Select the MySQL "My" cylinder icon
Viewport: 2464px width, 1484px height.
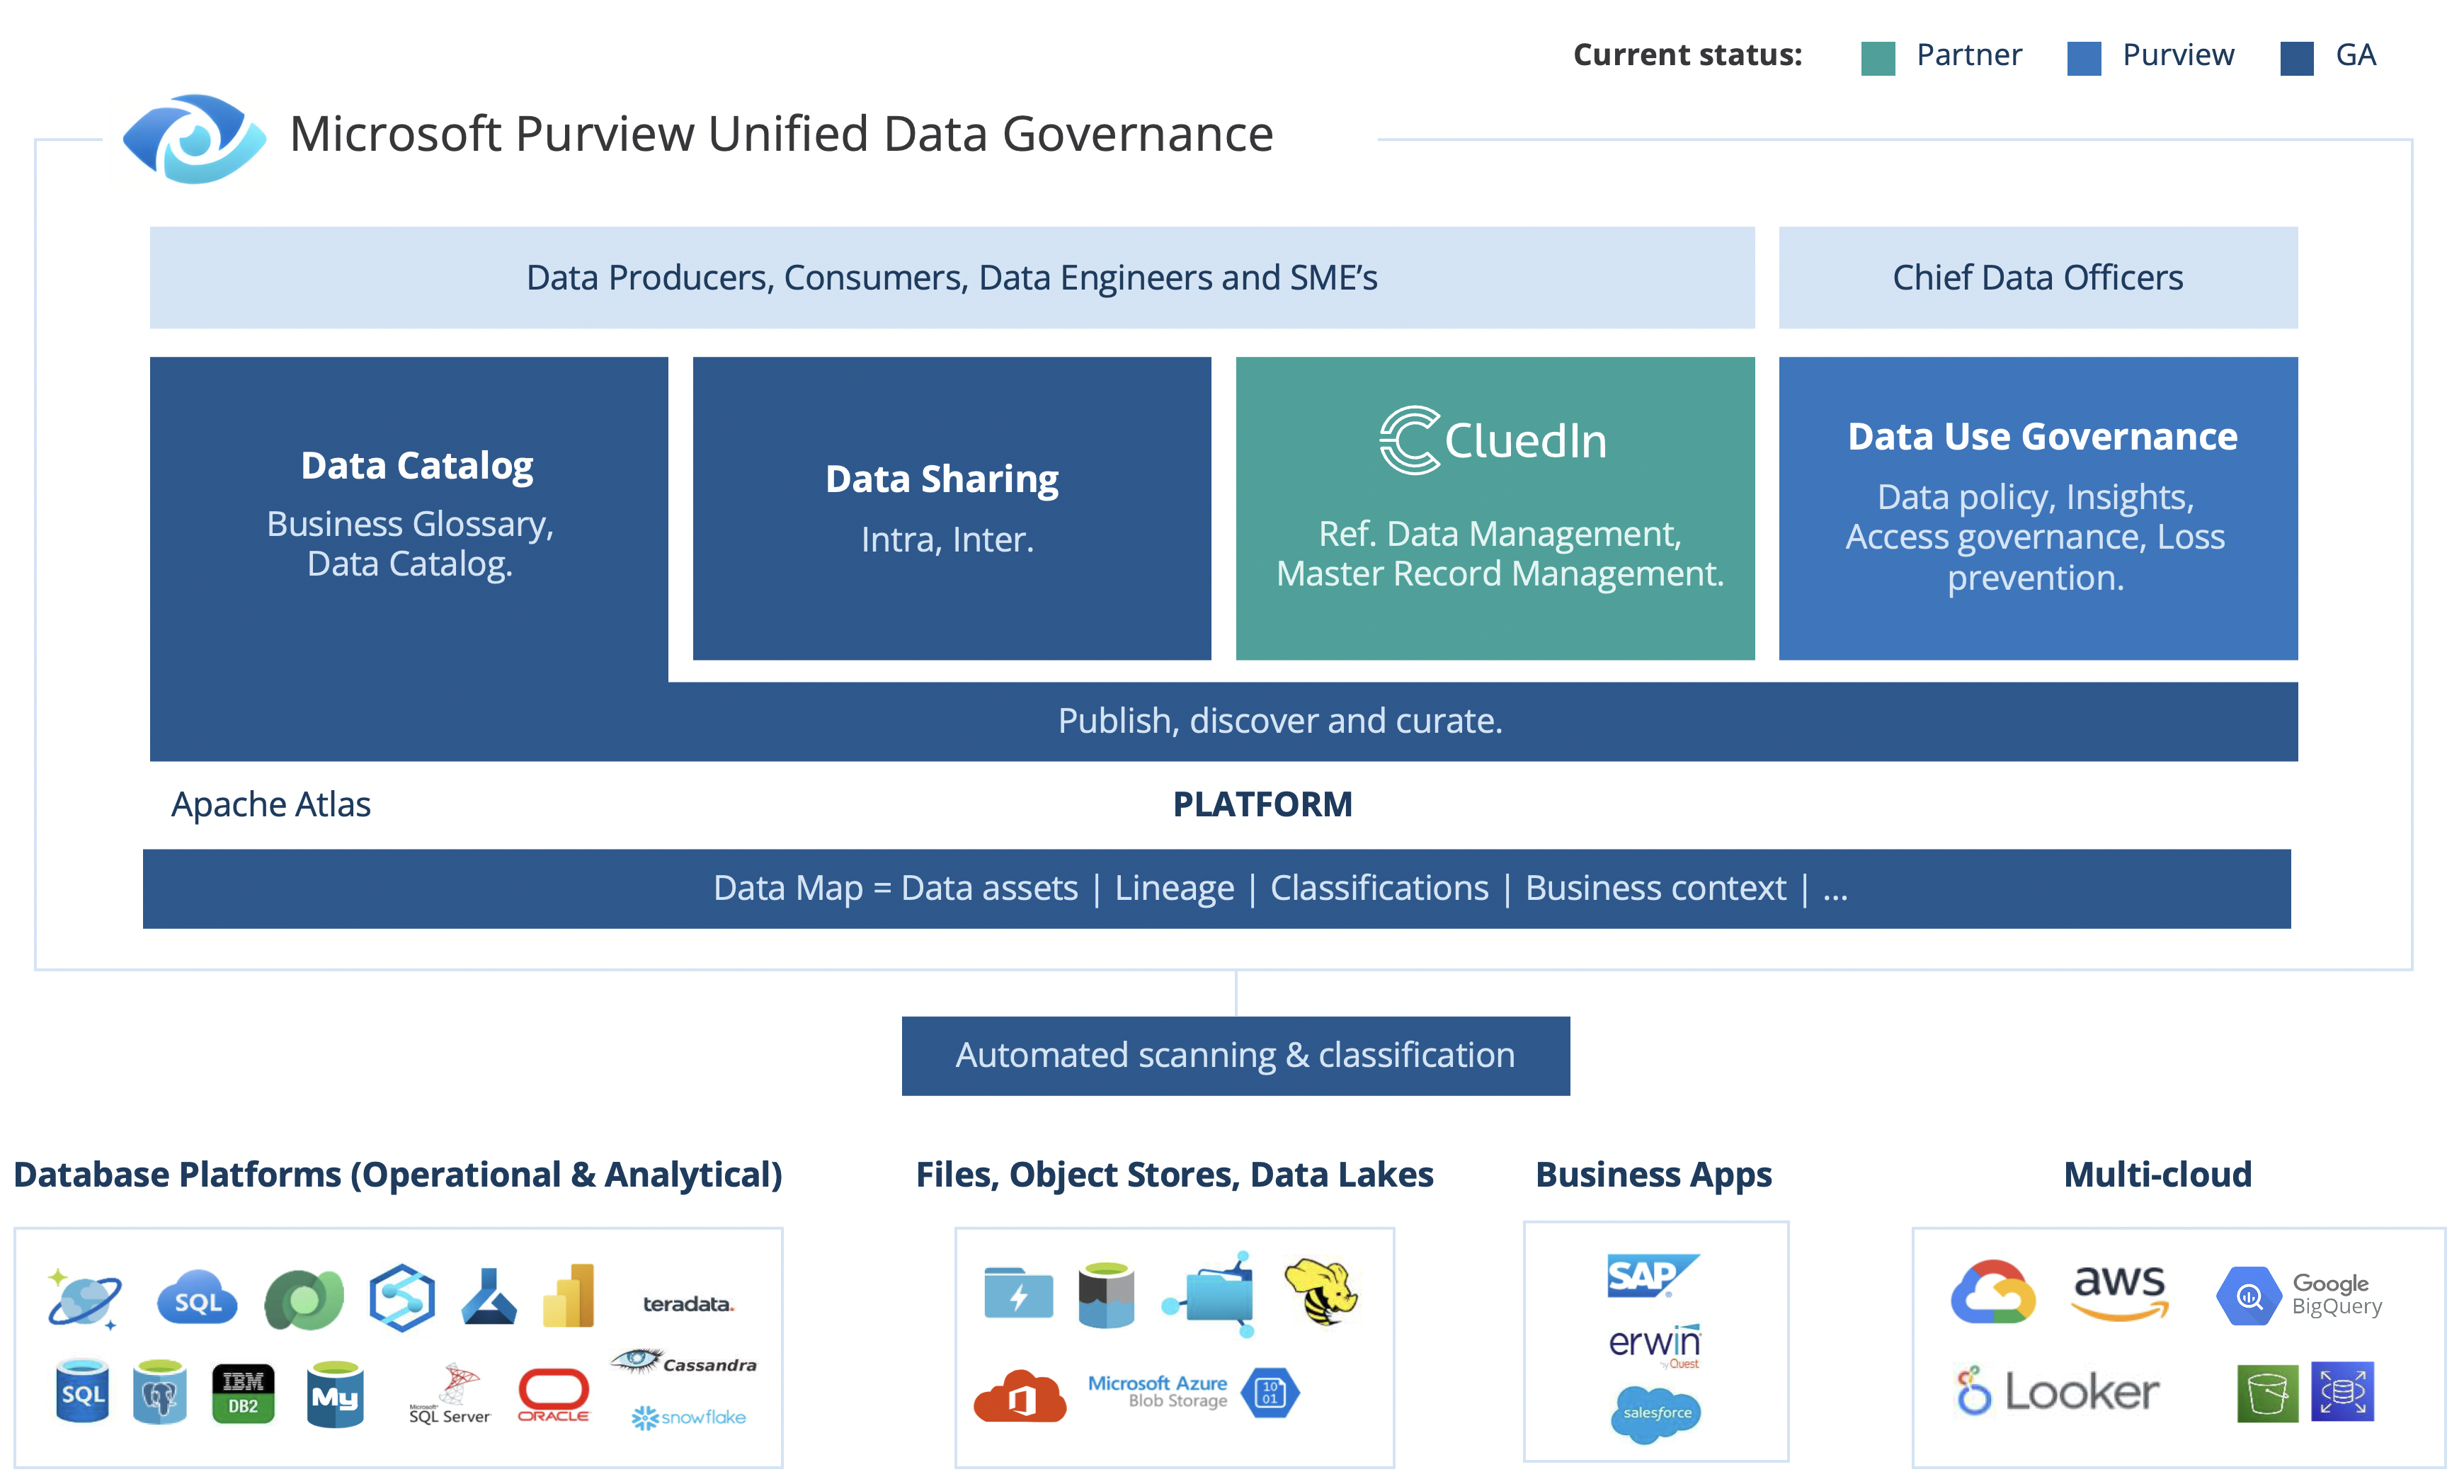335,1394
